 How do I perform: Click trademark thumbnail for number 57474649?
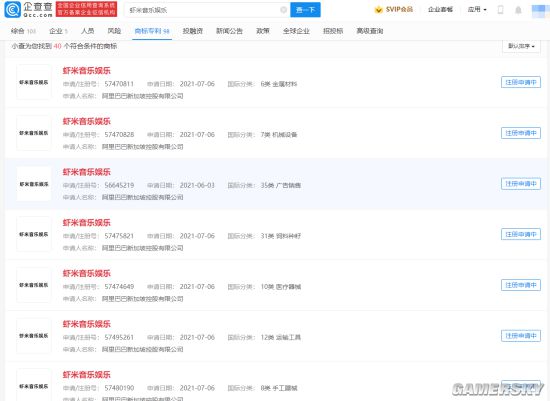(34, 285)
